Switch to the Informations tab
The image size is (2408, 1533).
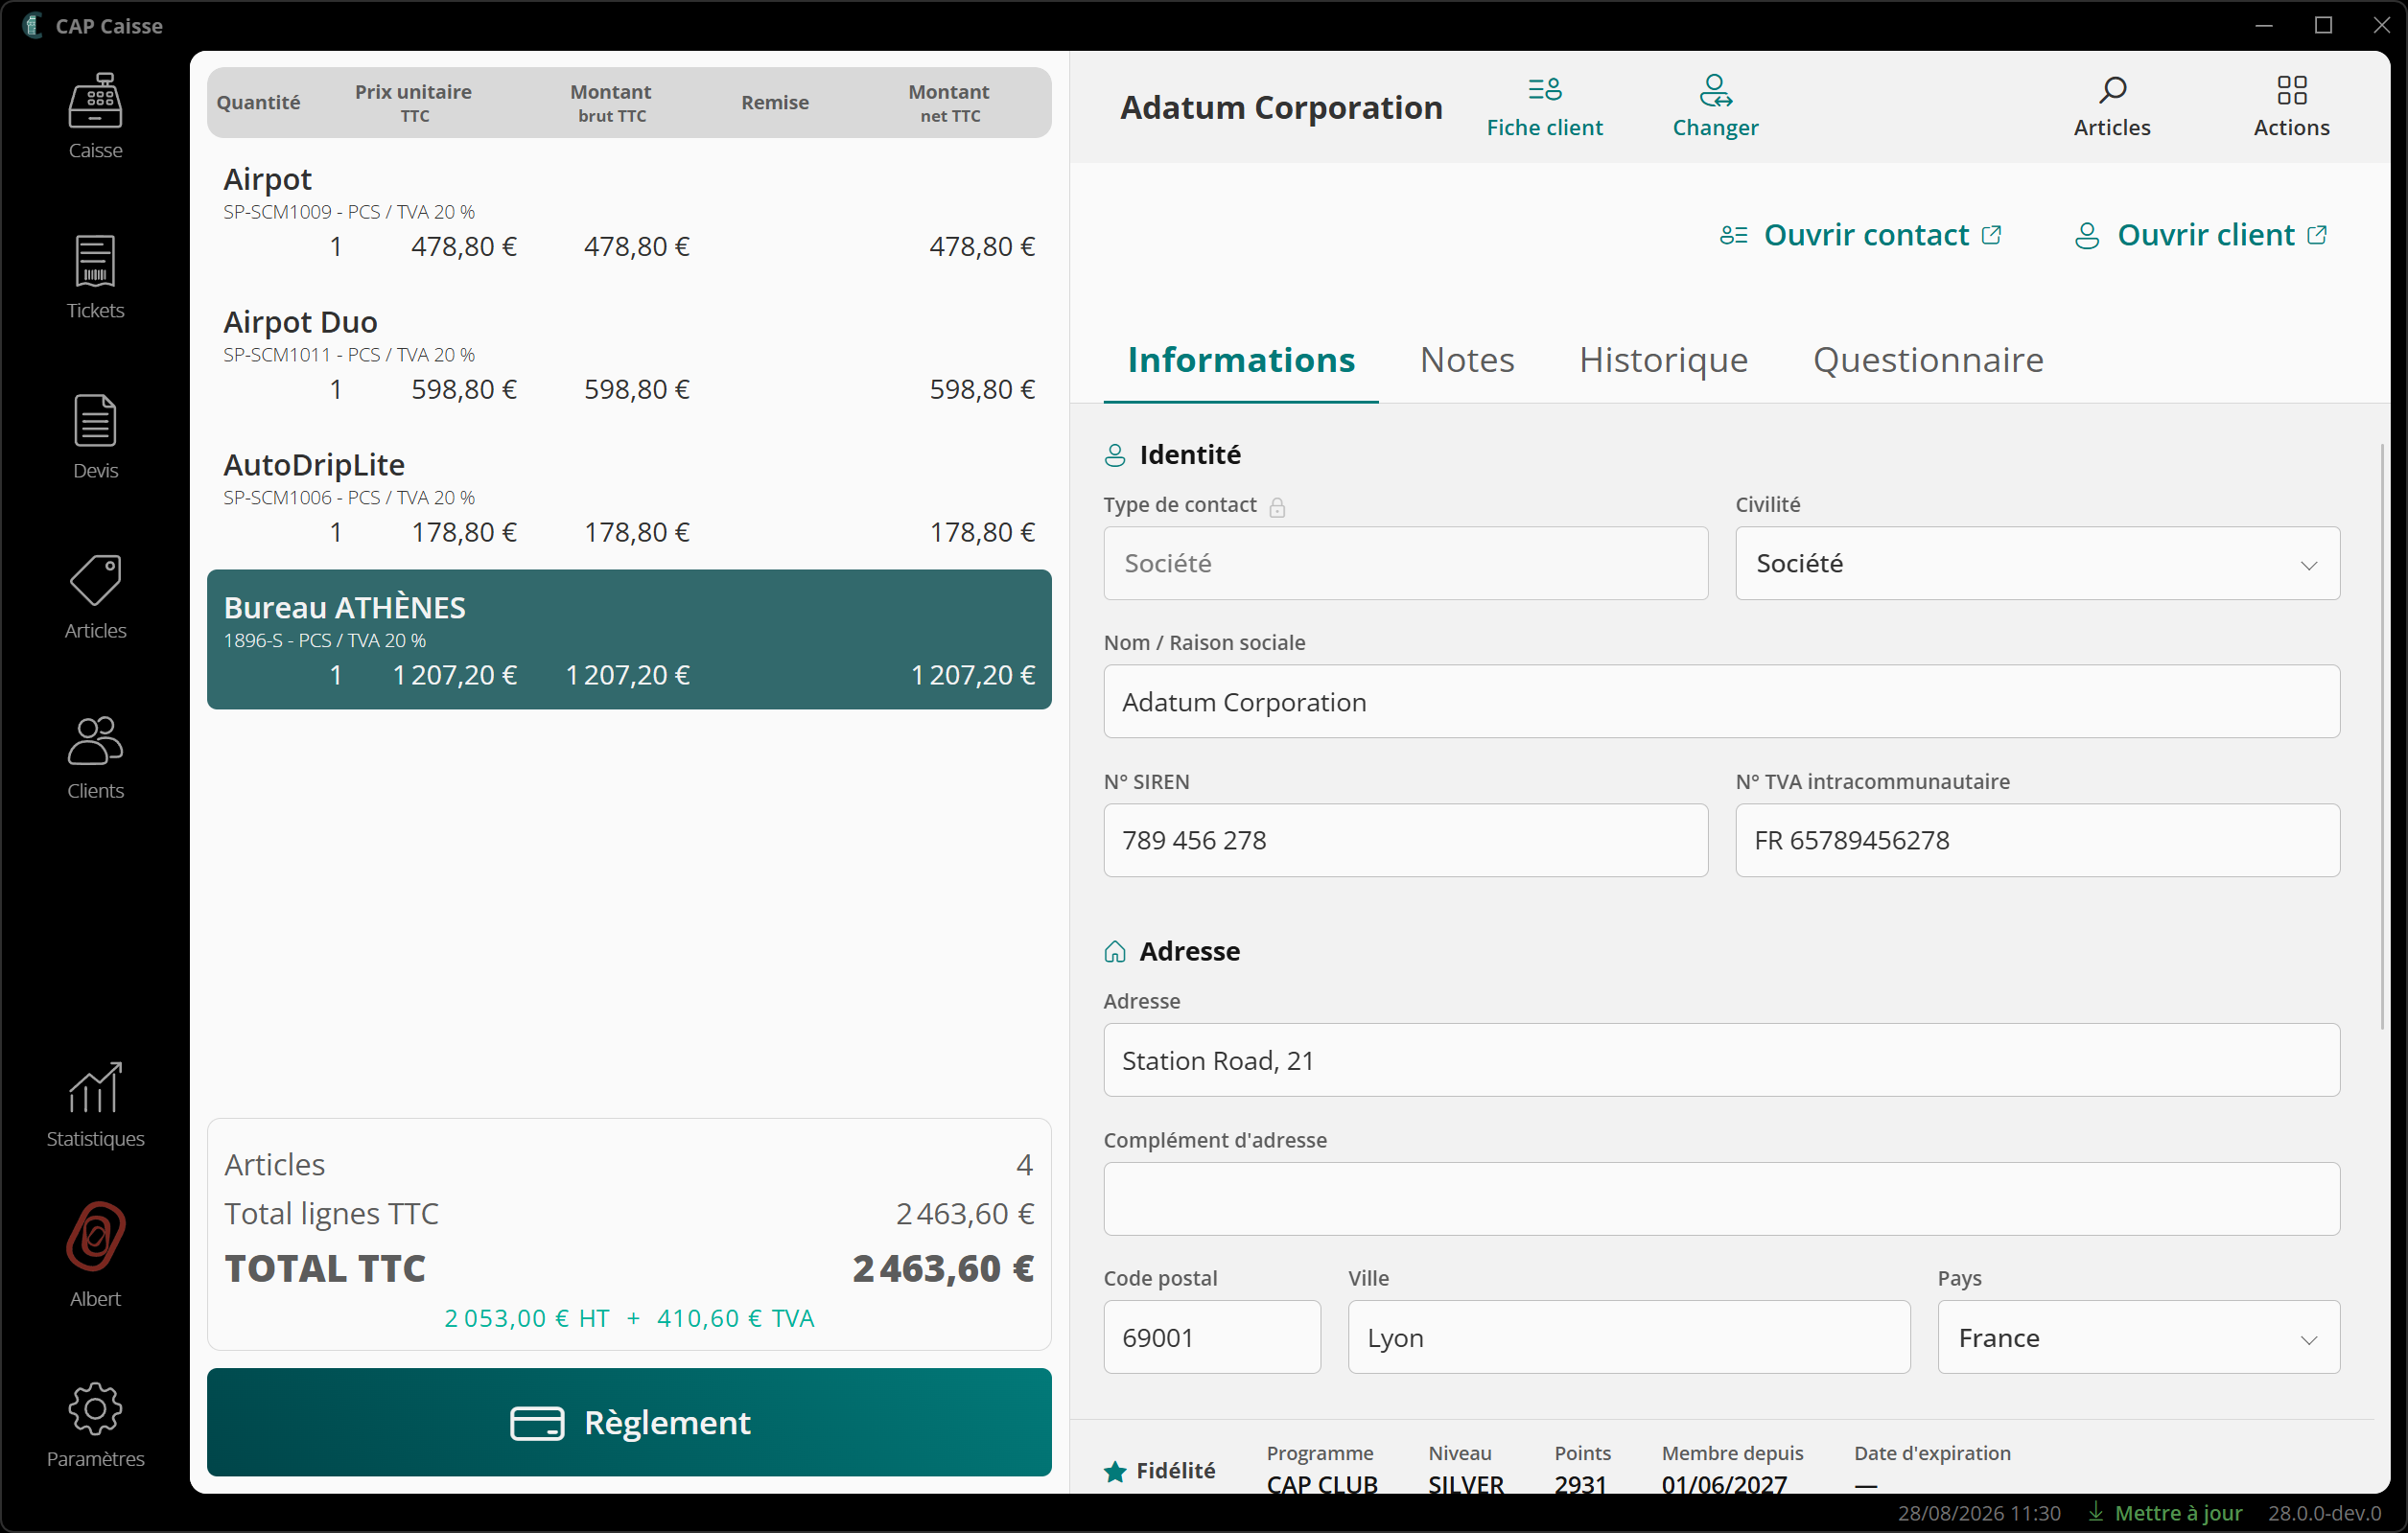[1241, 360]
